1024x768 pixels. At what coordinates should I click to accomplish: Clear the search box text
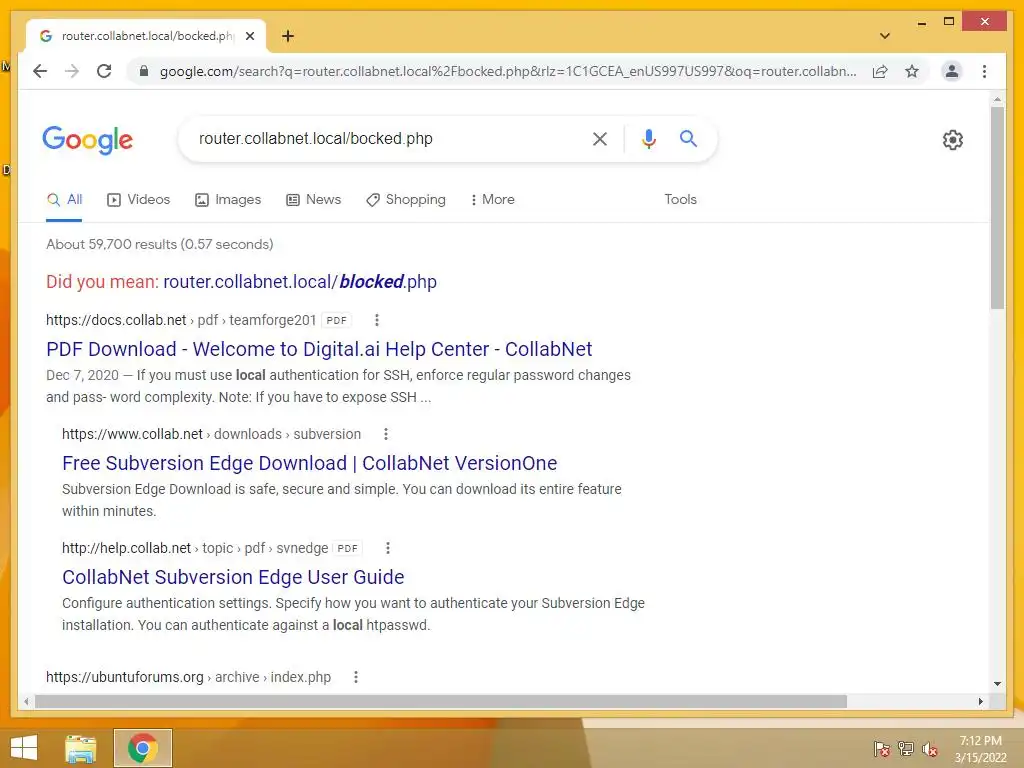(600, 138)
